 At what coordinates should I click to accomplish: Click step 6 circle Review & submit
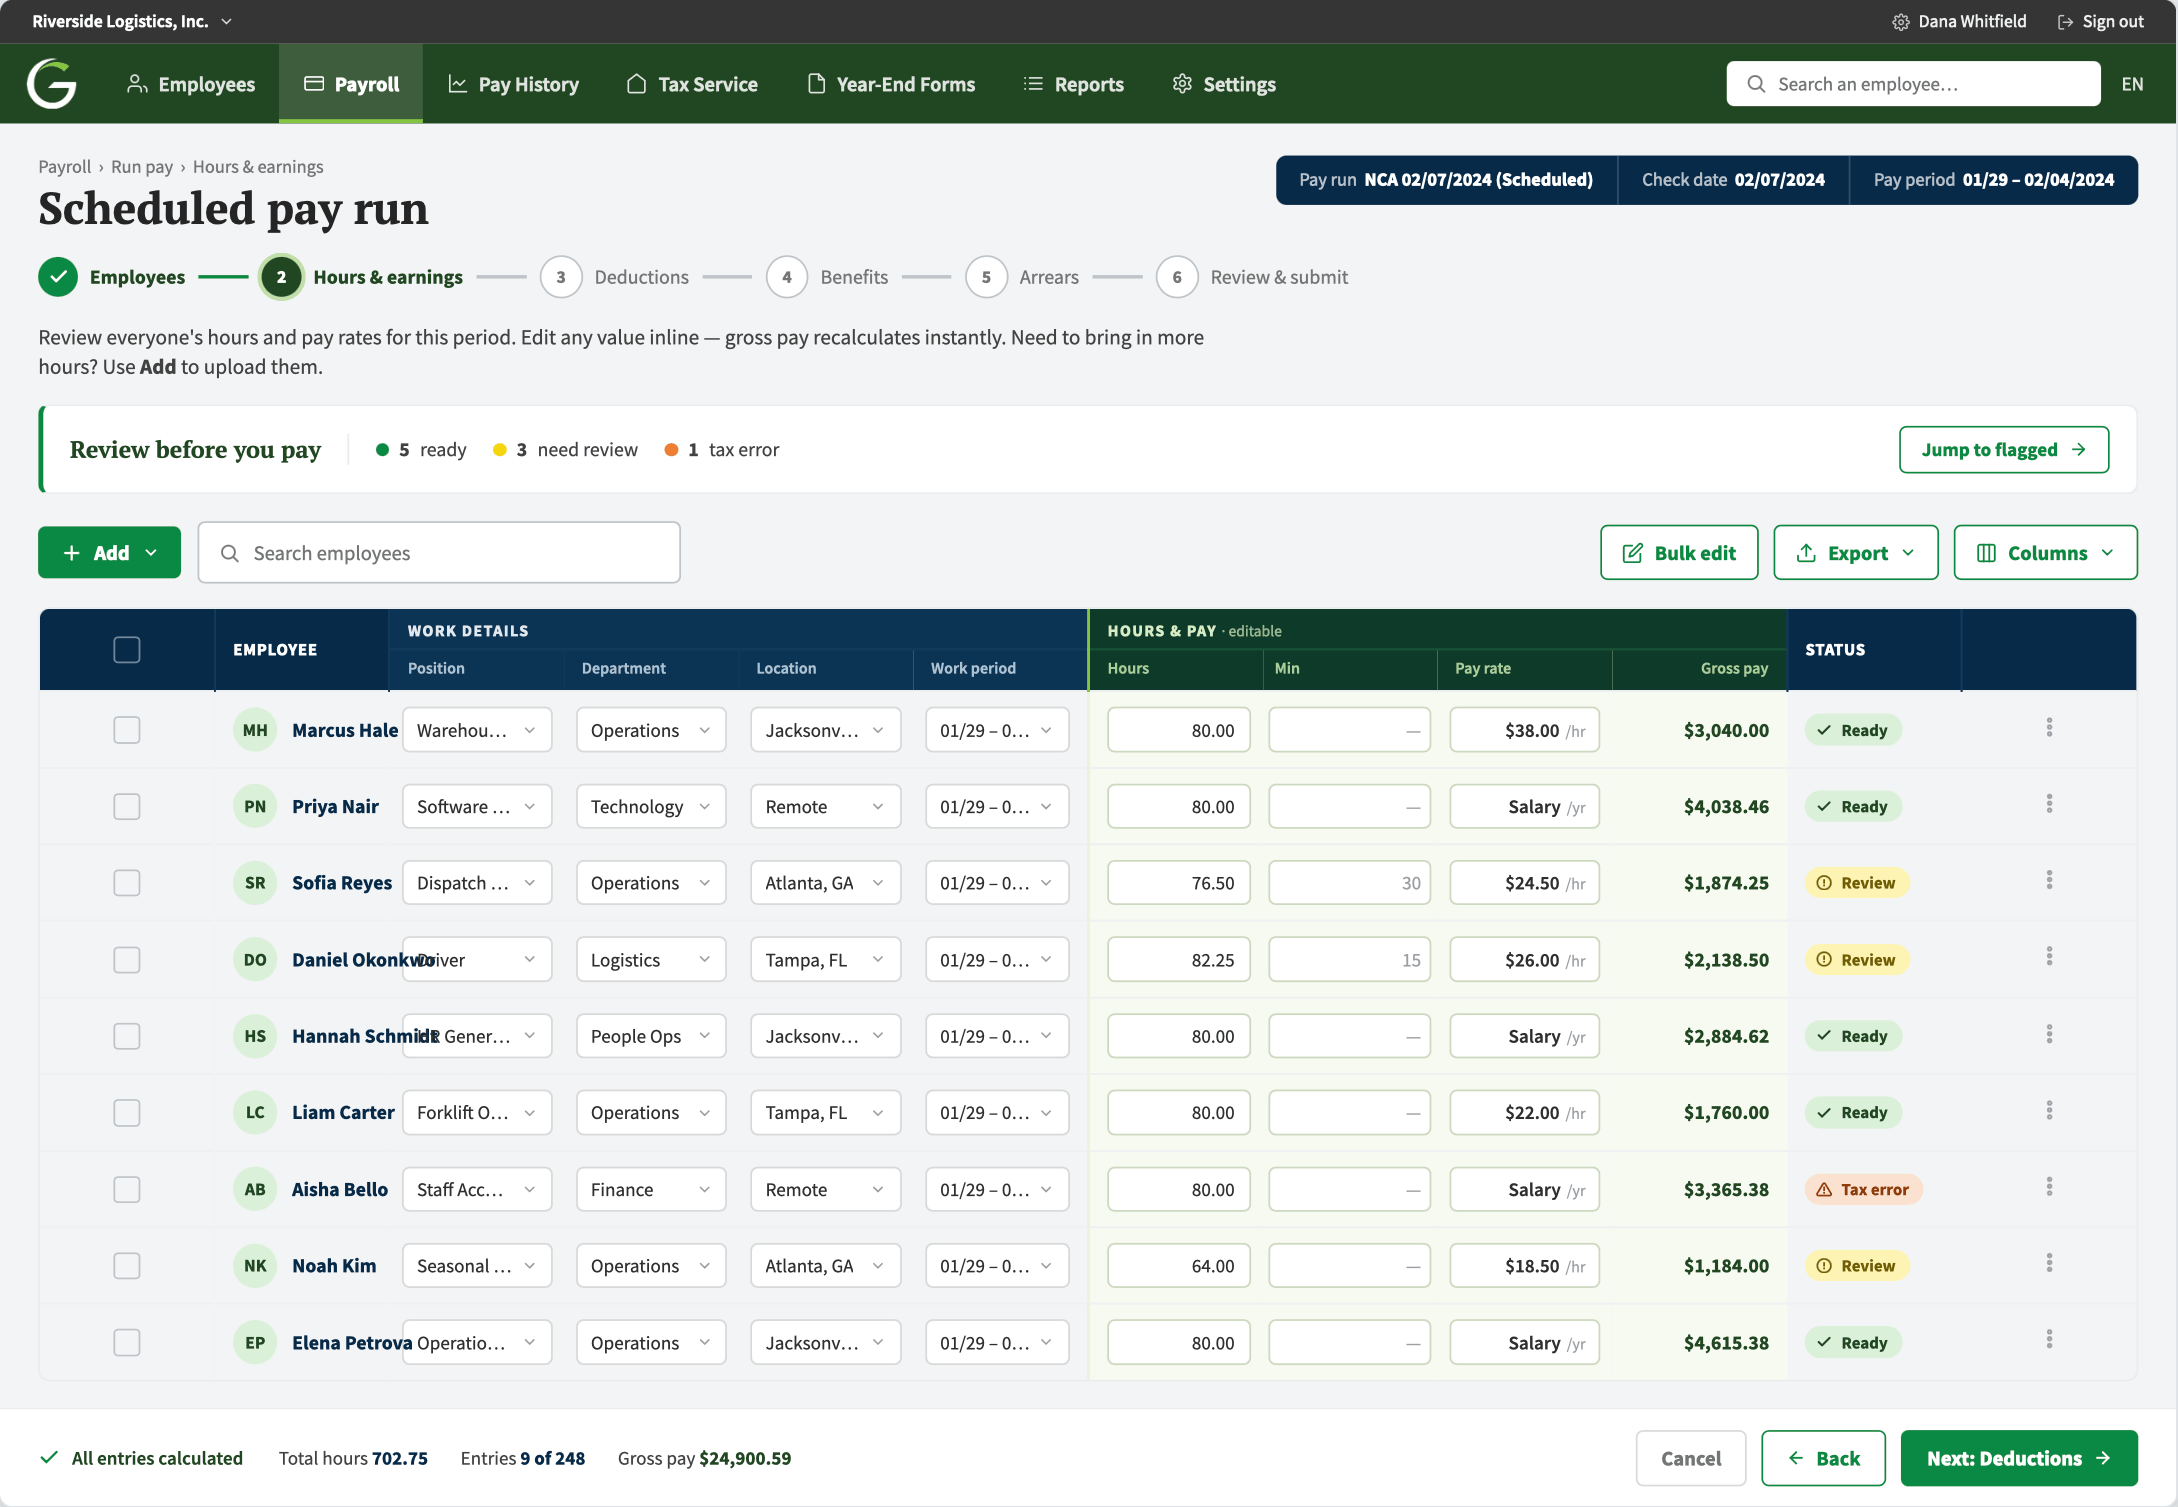[x=1177, y=277]
